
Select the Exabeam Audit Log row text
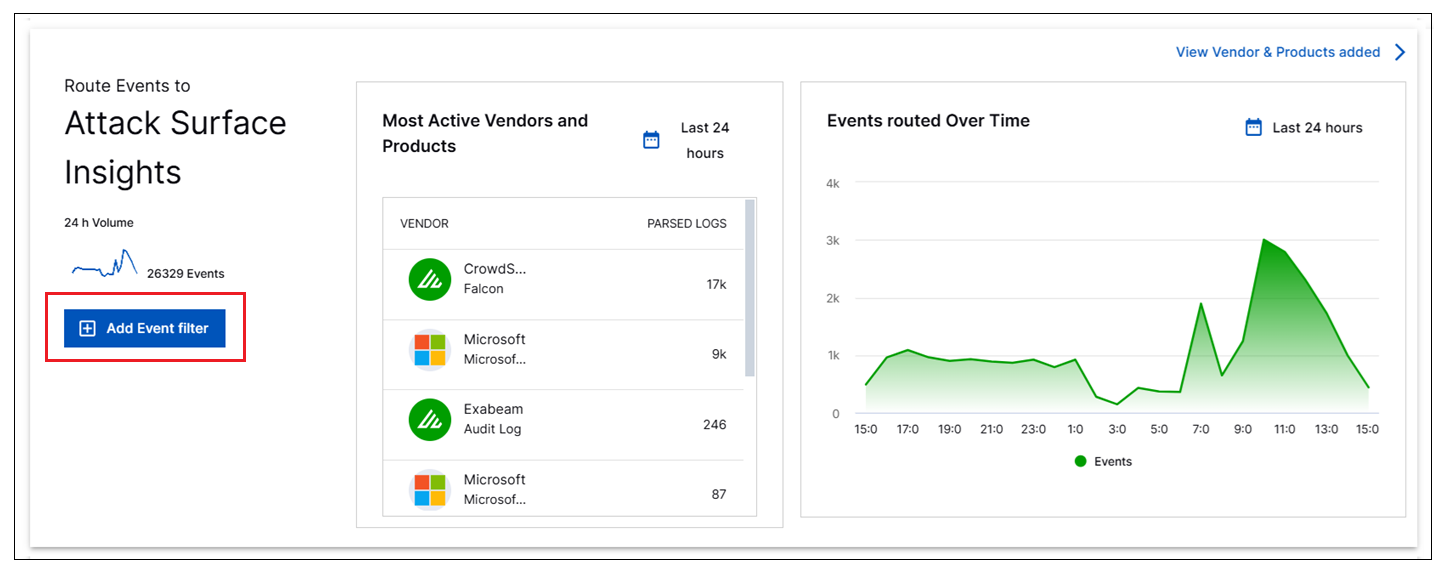[493, 419]
